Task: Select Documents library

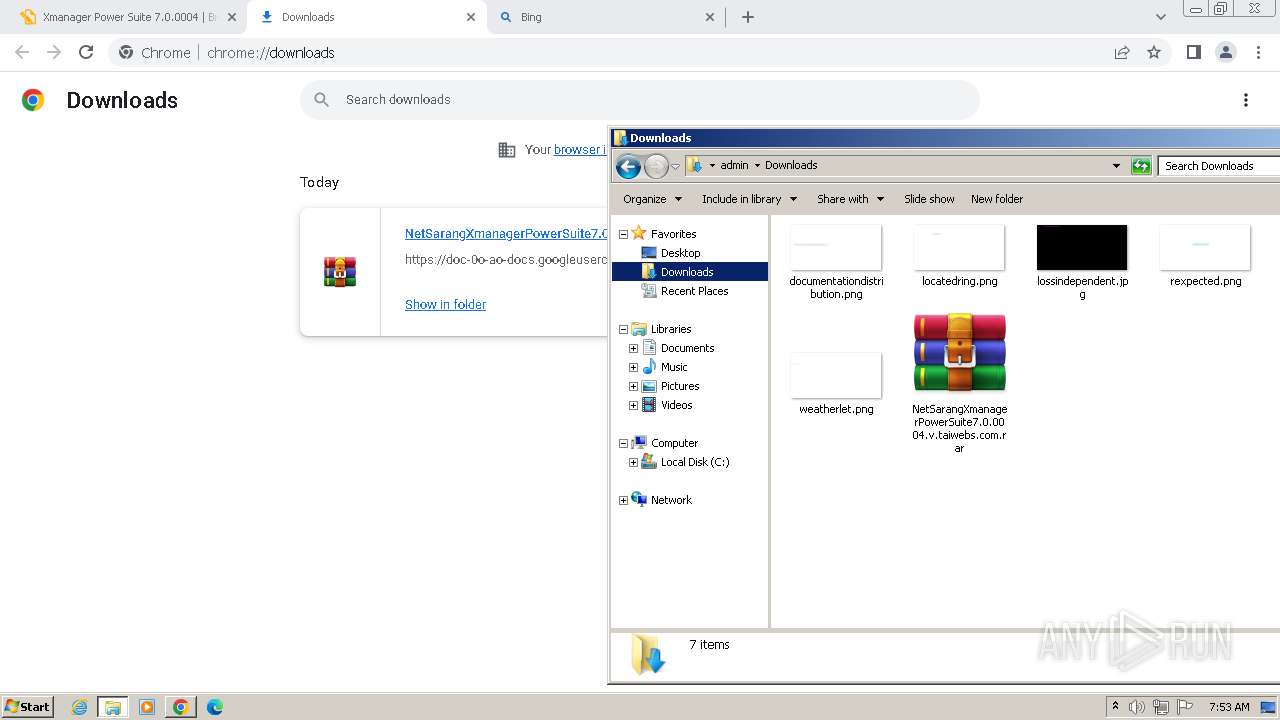Action: coord(687,348)
